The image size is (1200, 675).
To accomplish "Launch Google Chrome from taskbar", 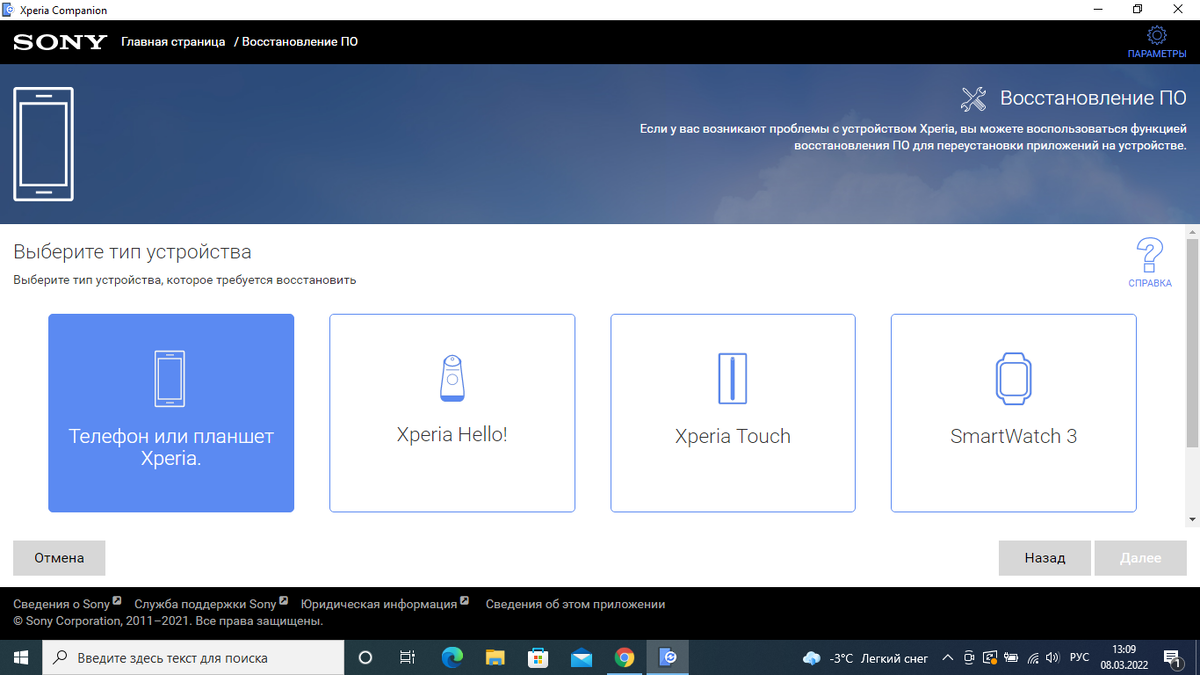I will [x=624, y=658].
